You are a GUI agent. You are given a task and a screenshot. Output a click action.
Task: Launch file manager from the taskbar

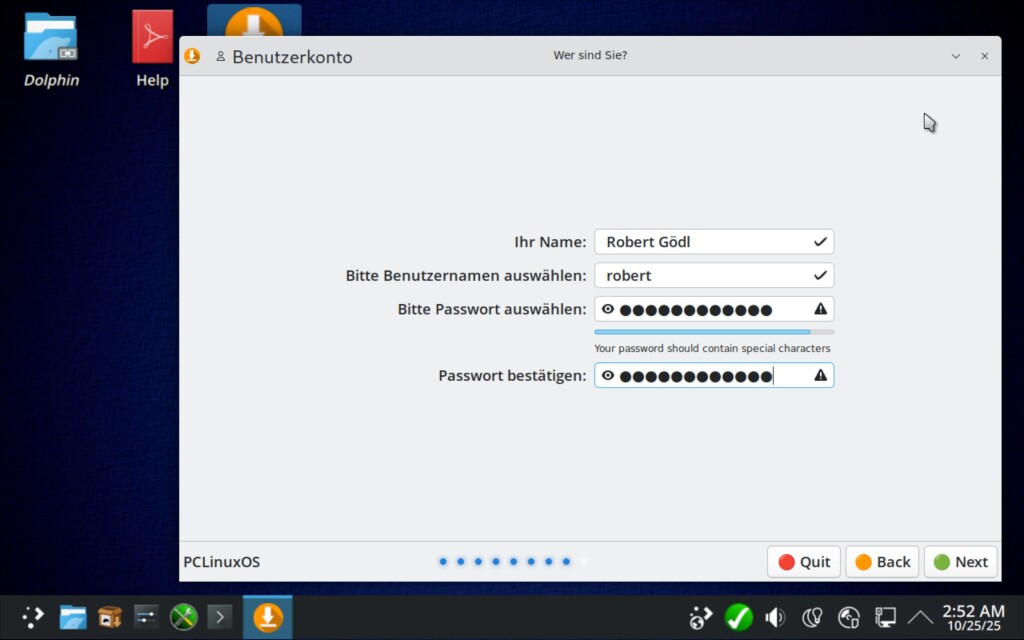[x=72, y=617]
